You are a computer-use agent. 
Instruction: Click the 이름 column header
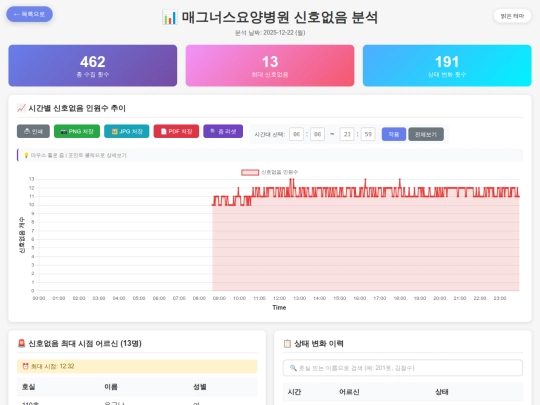111,387
